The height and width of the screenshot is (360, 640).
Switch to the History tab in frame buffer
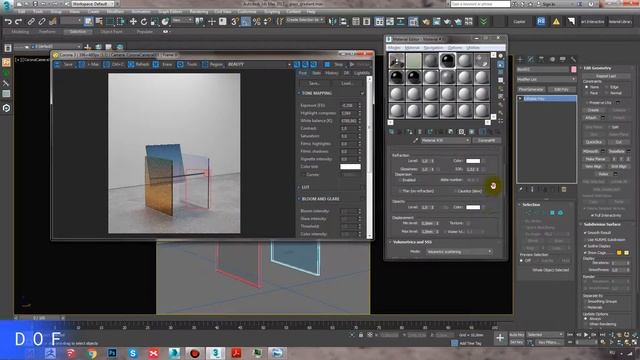(331, 73)
